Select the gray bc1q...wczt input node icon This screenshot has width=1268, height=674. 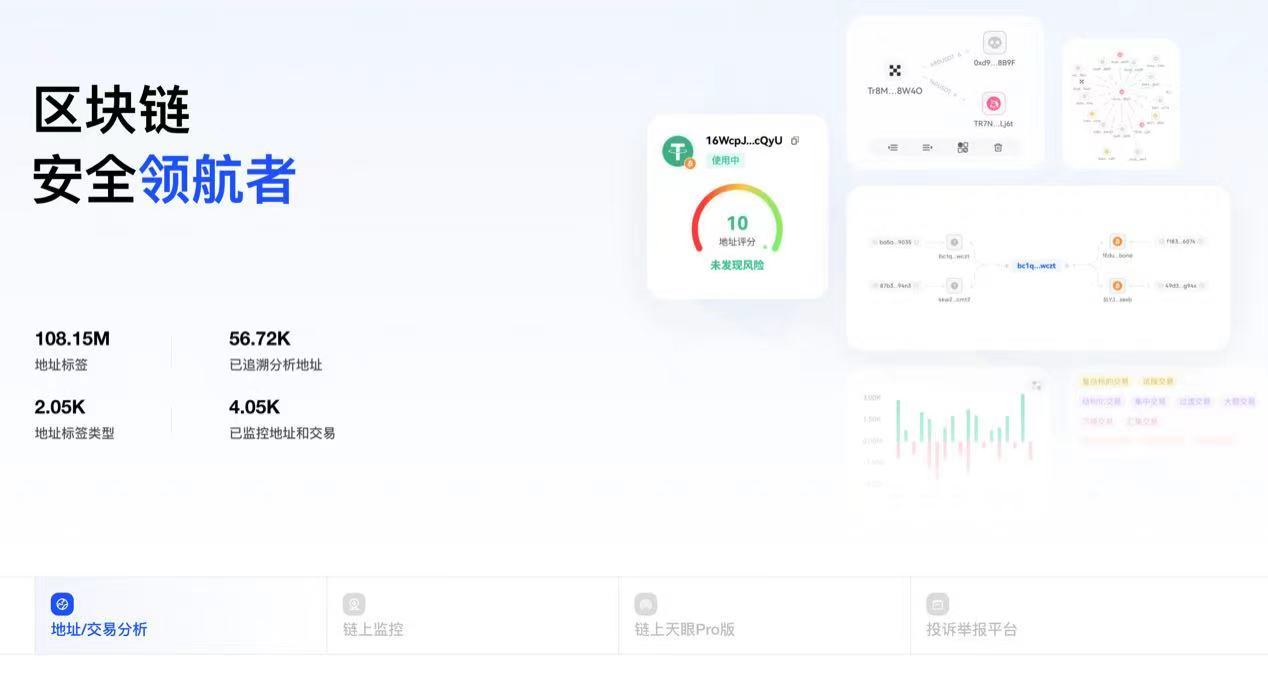pyautogui.click(x=954, y=242)
